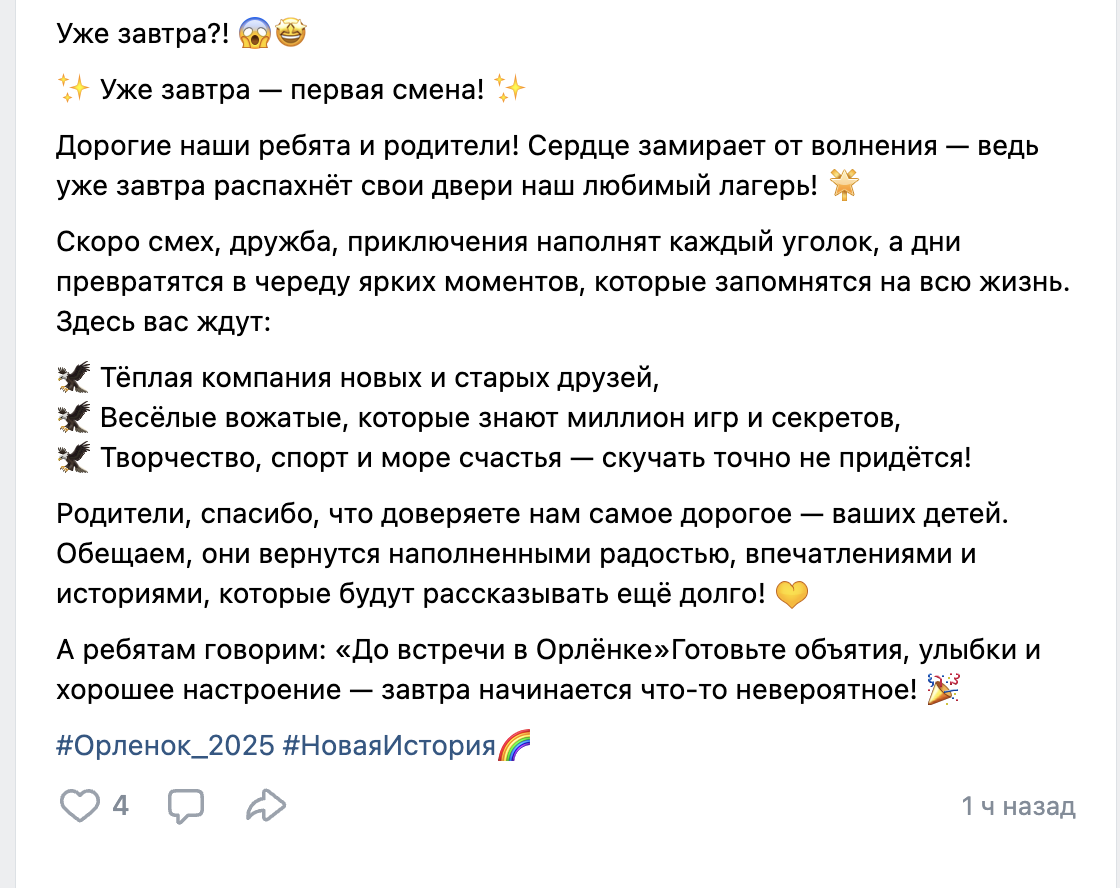This screenshot has width=1120, height=888.
Task: Click the party popper emoji
Action: 943,689
